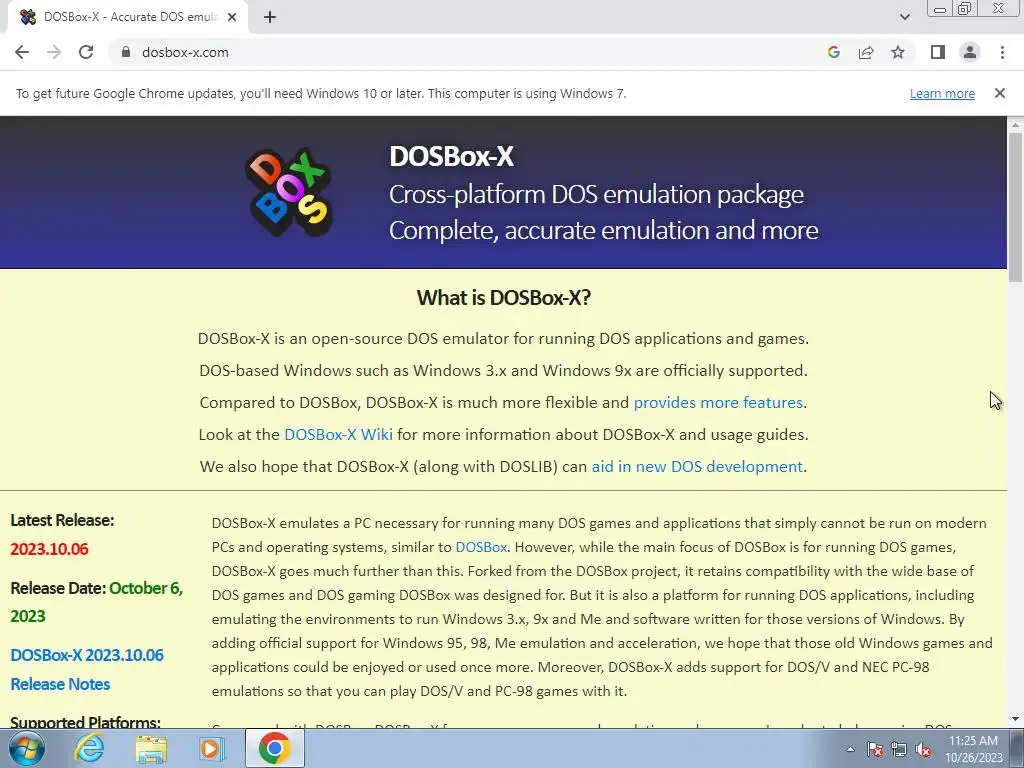Reload the dosbox-x.com page

click(86, 52)
